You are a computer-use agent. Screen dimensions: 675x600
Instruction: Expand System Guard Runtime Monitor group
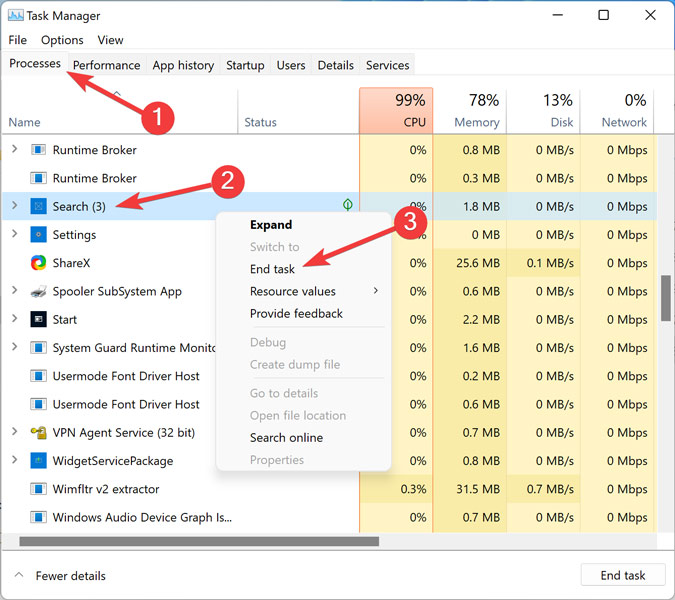pos(15,346)
